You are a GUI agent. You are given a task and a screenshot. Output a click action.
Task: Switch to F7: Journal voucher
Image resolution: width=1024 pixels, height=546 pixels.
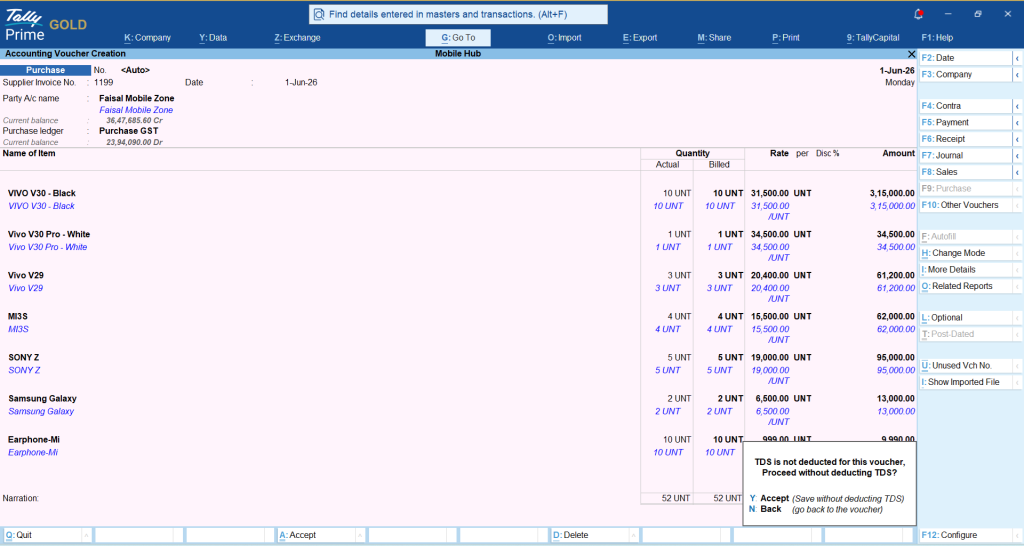point(965,155)
